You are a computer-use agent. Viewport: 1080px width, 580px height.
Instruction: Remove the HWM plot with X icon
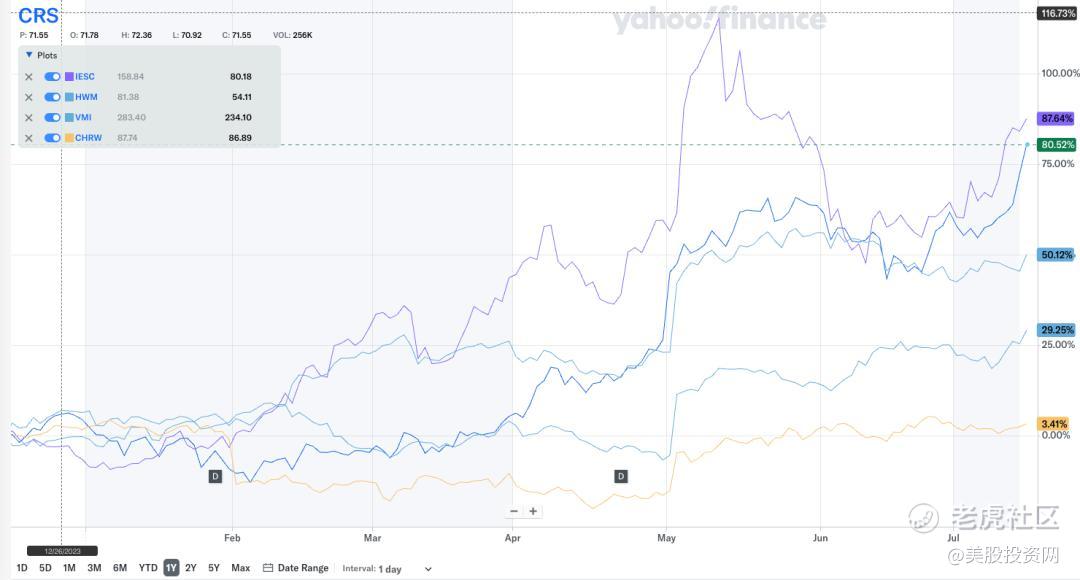click(x=28, y=97)
